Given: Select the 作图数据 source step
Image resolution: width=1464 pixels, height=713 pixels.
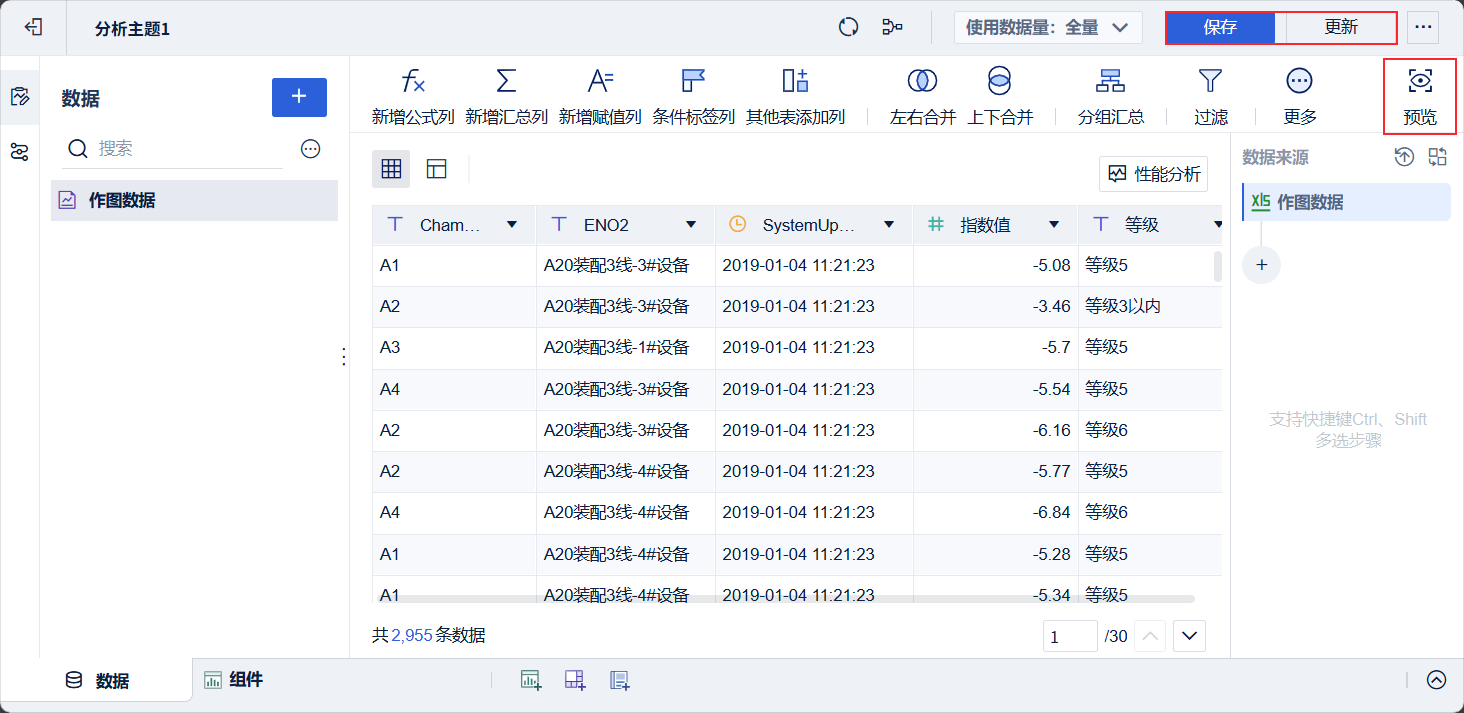Looking at the screenshot, I should [x=1346, y=202].
